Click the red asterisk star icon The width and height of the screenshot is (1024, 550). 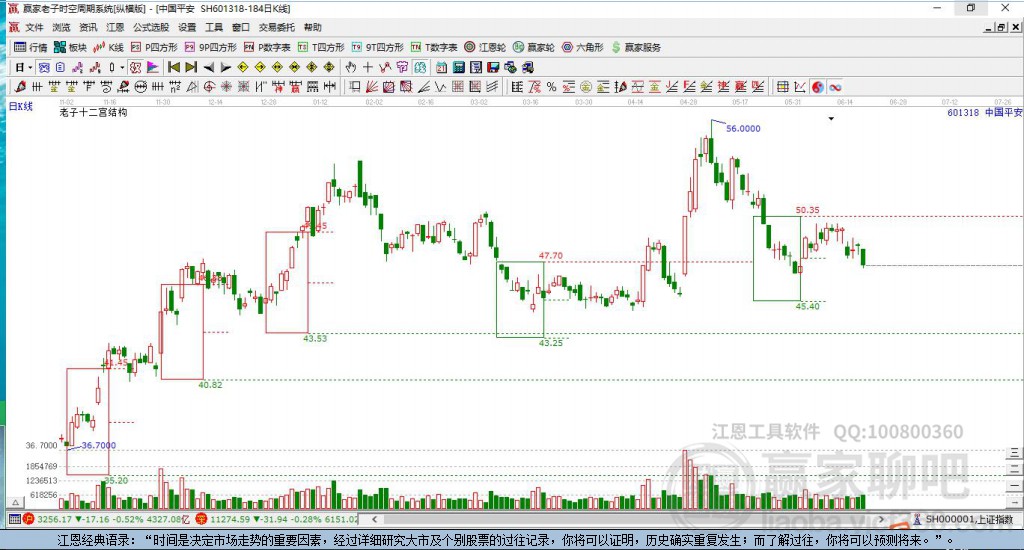click(226, 87)
